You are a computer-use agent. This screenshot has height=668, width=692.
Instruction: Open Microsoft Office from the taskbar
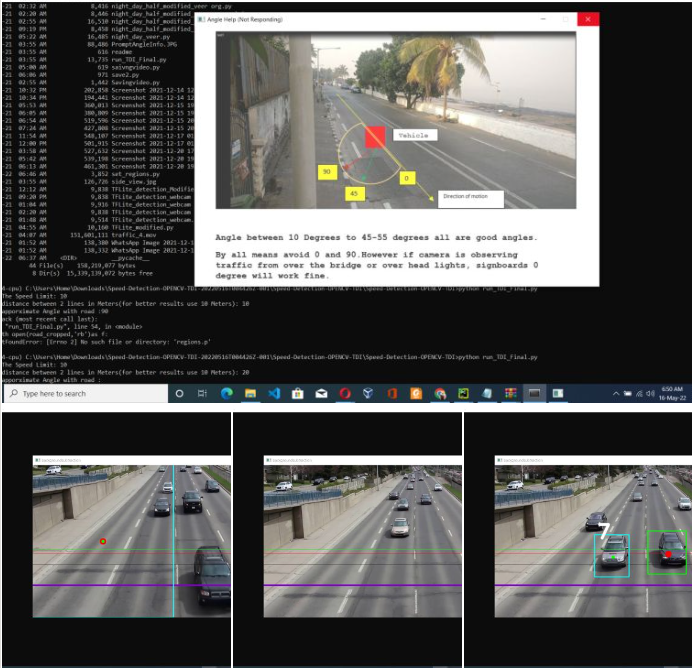coord(392,393)
